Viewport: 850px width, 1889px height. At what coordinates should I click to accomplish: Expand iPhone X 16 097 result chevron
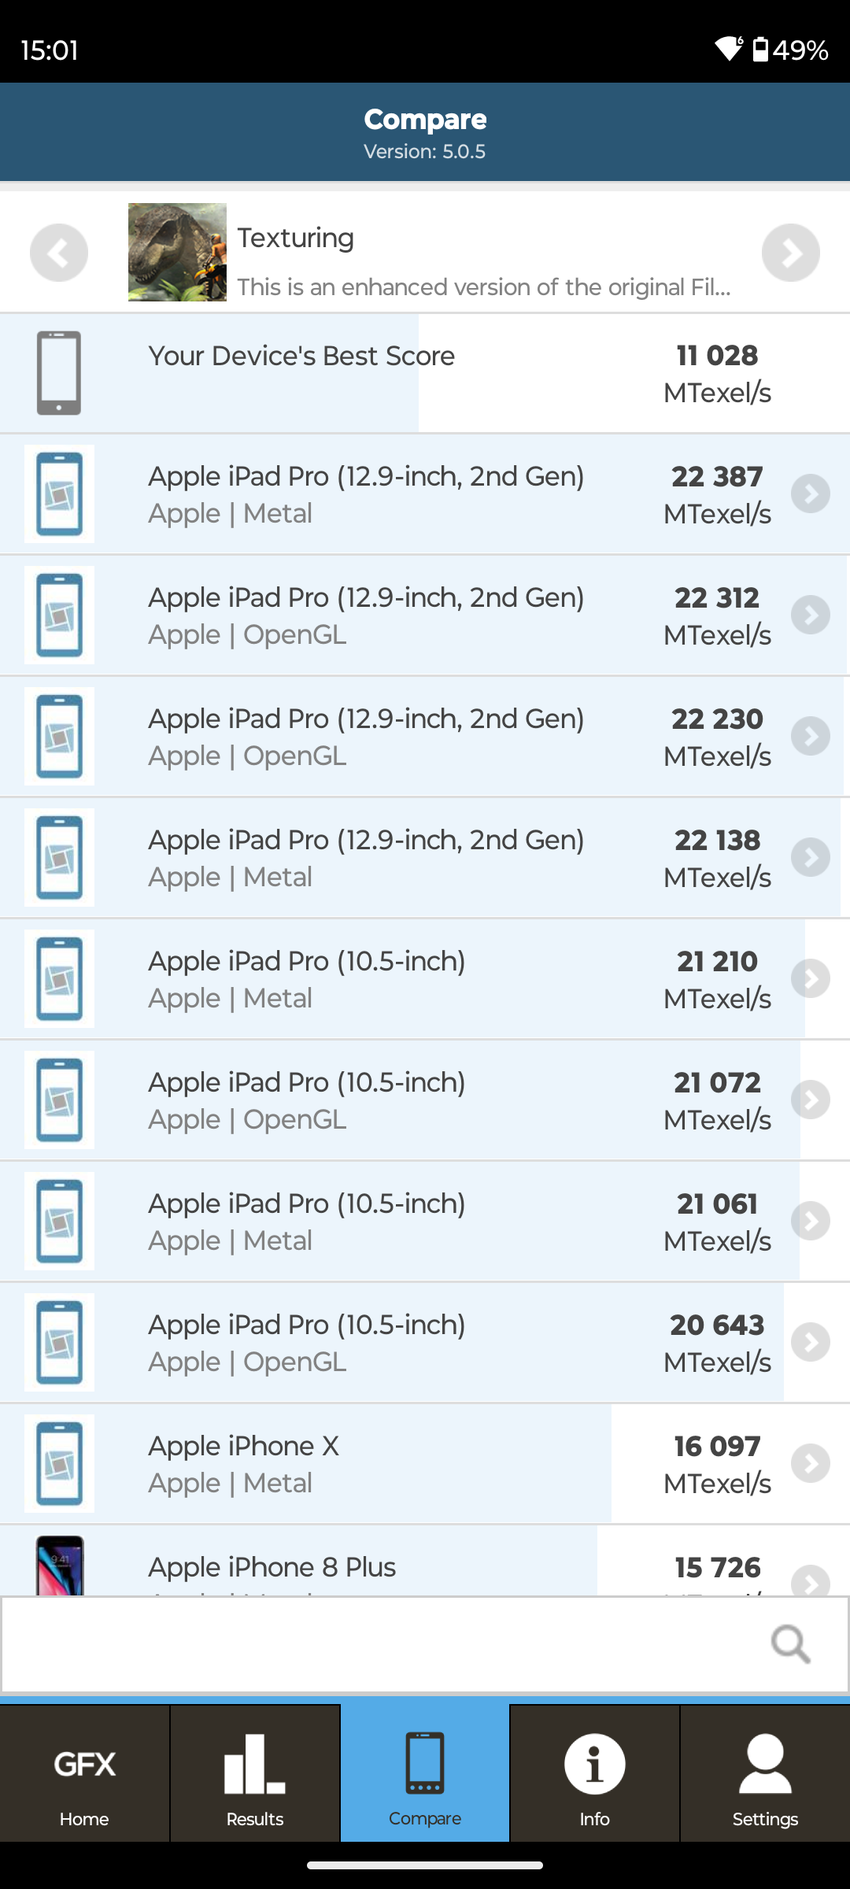[x=810, y=1463]
